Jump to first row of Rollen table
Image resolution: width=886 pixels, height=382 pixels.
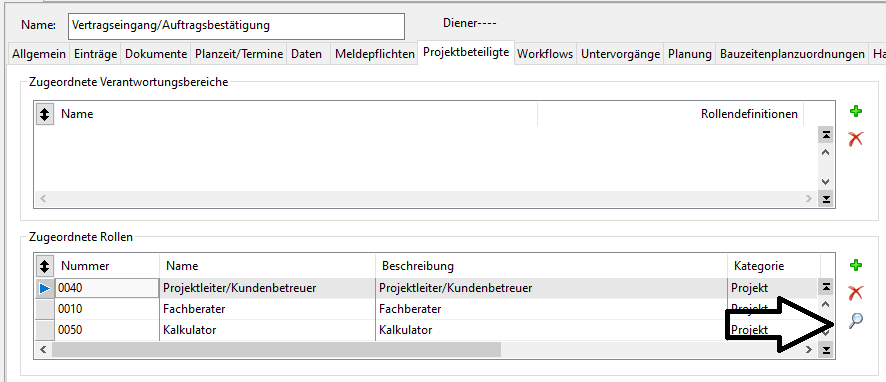pos(826,287)
